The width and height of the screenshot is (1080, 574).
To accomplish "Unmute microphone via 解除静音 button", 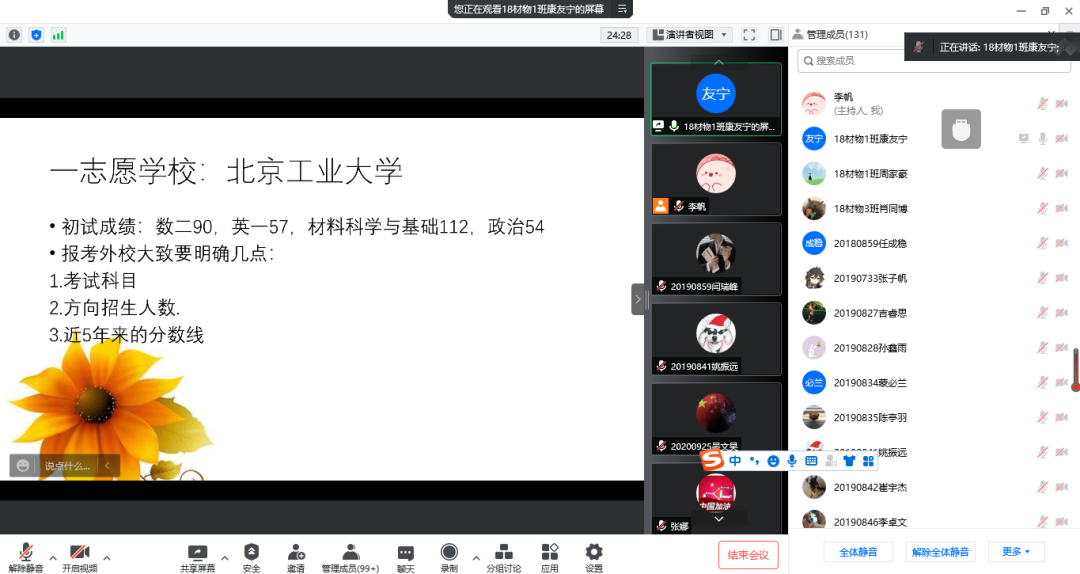I will click(25, 553).
